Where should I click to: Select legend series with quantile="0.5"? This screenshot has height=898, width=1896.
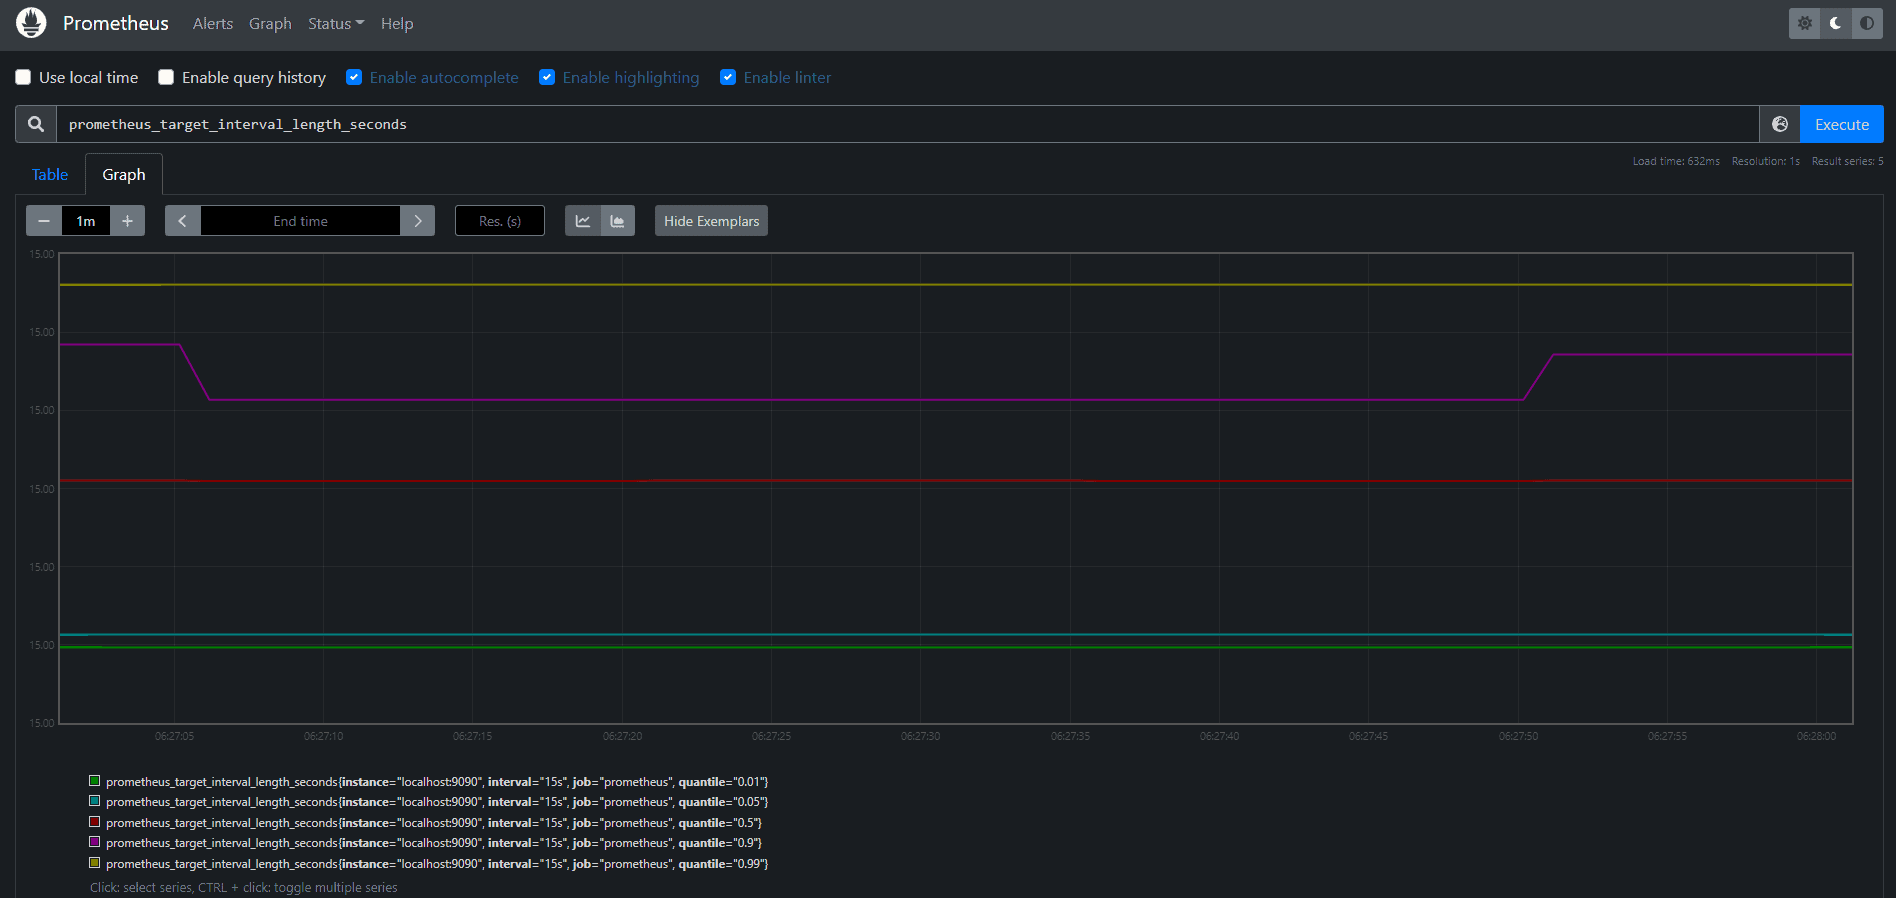434,823
